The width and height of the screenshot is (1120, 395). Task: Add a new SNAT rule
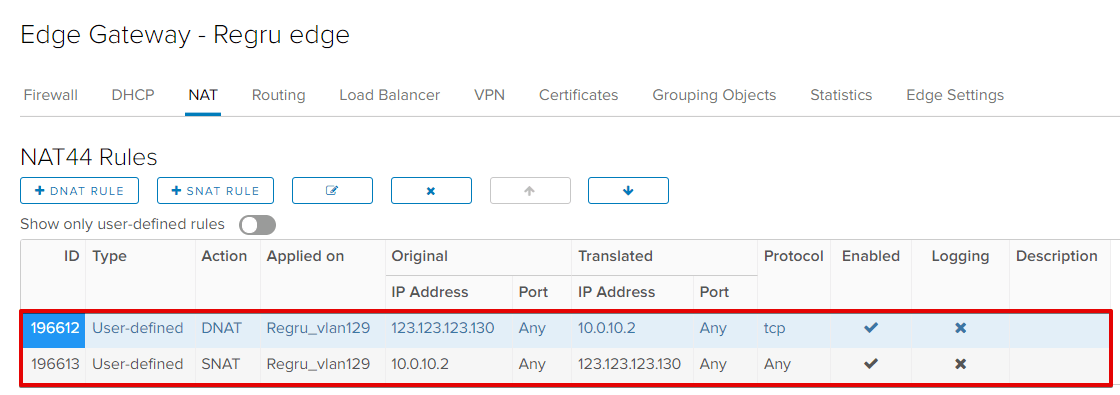tap(215, 191)
